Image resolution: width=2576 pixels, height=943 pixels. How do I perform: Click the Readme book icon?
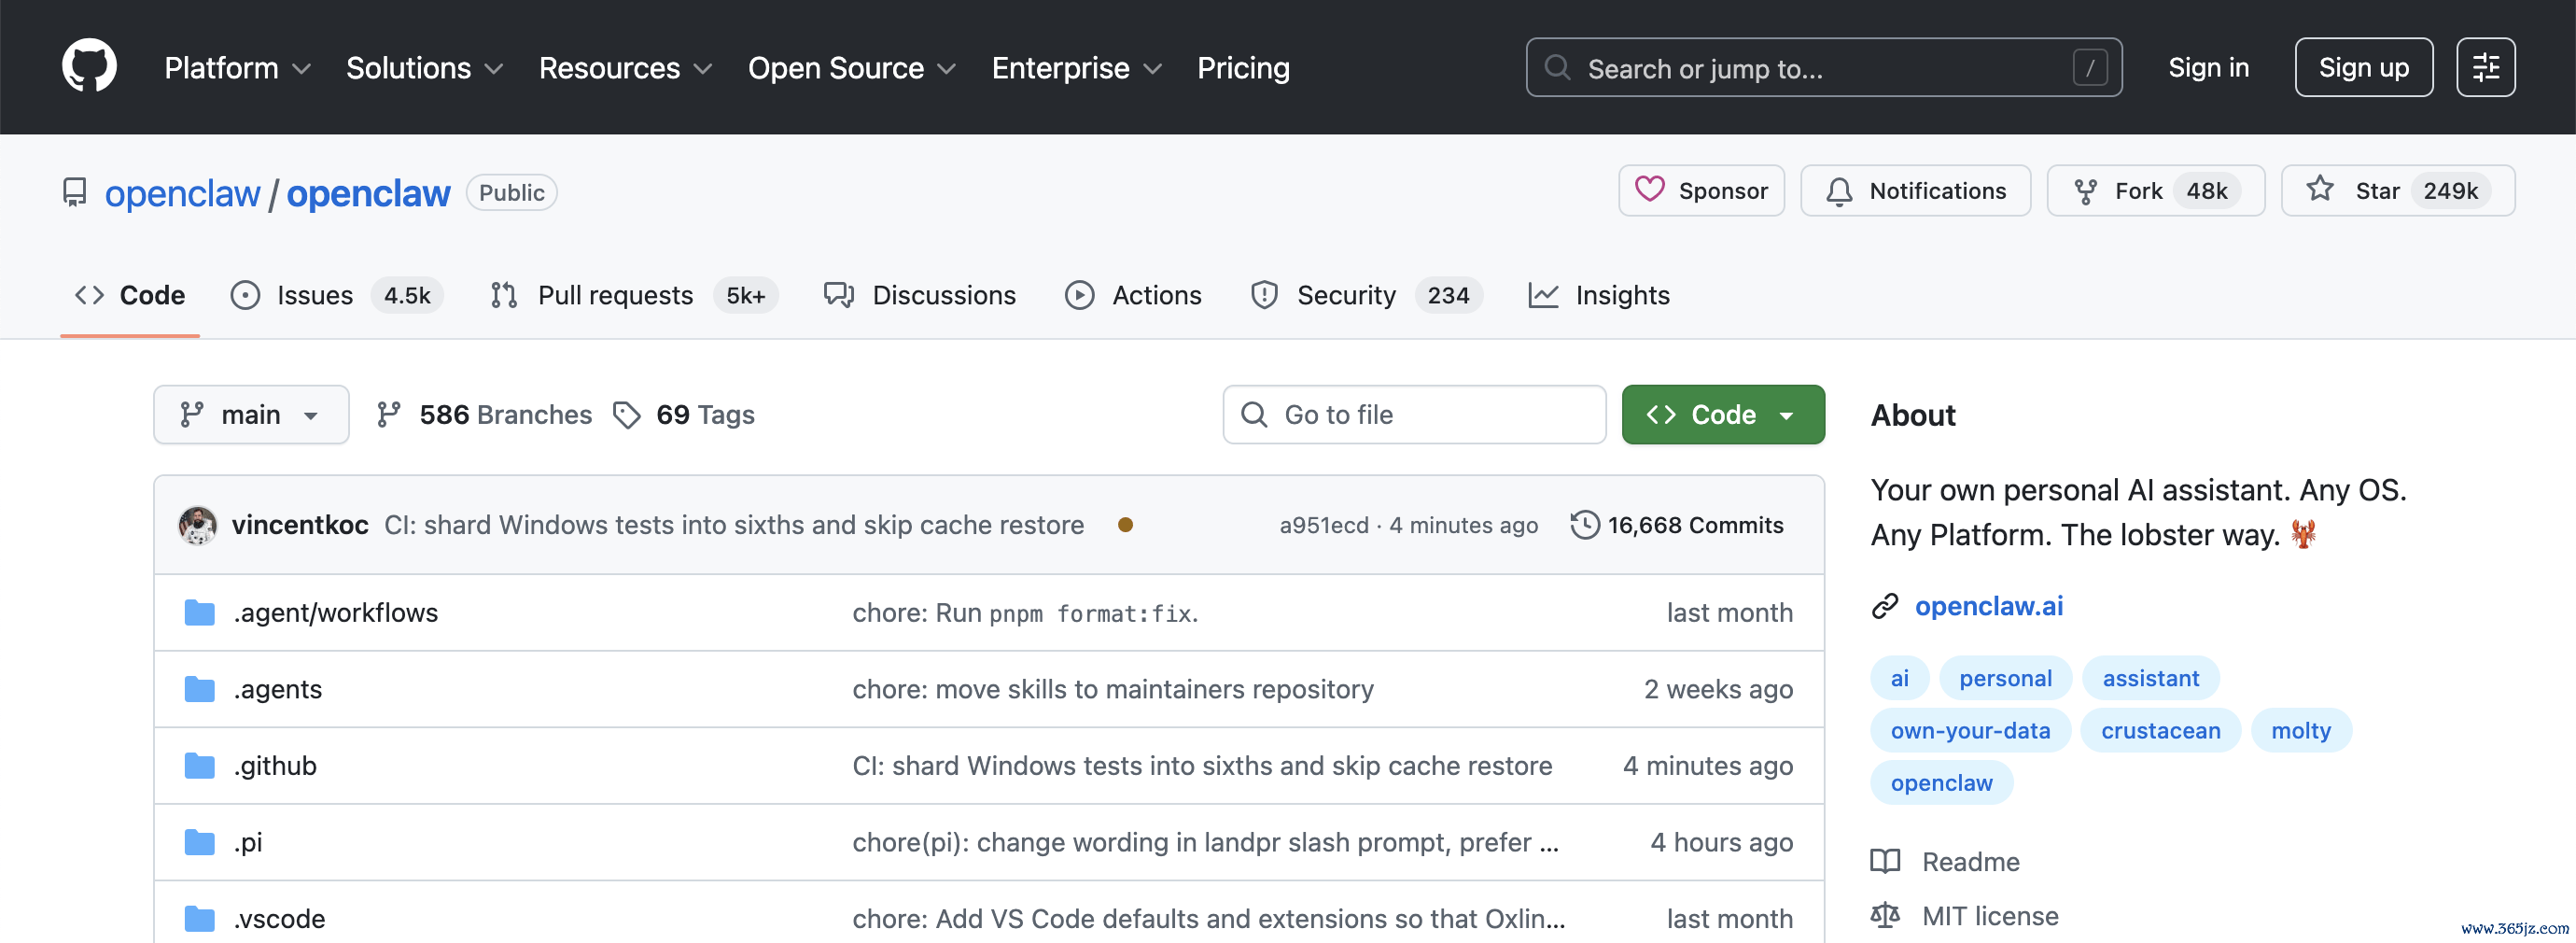pos(1885,861)
